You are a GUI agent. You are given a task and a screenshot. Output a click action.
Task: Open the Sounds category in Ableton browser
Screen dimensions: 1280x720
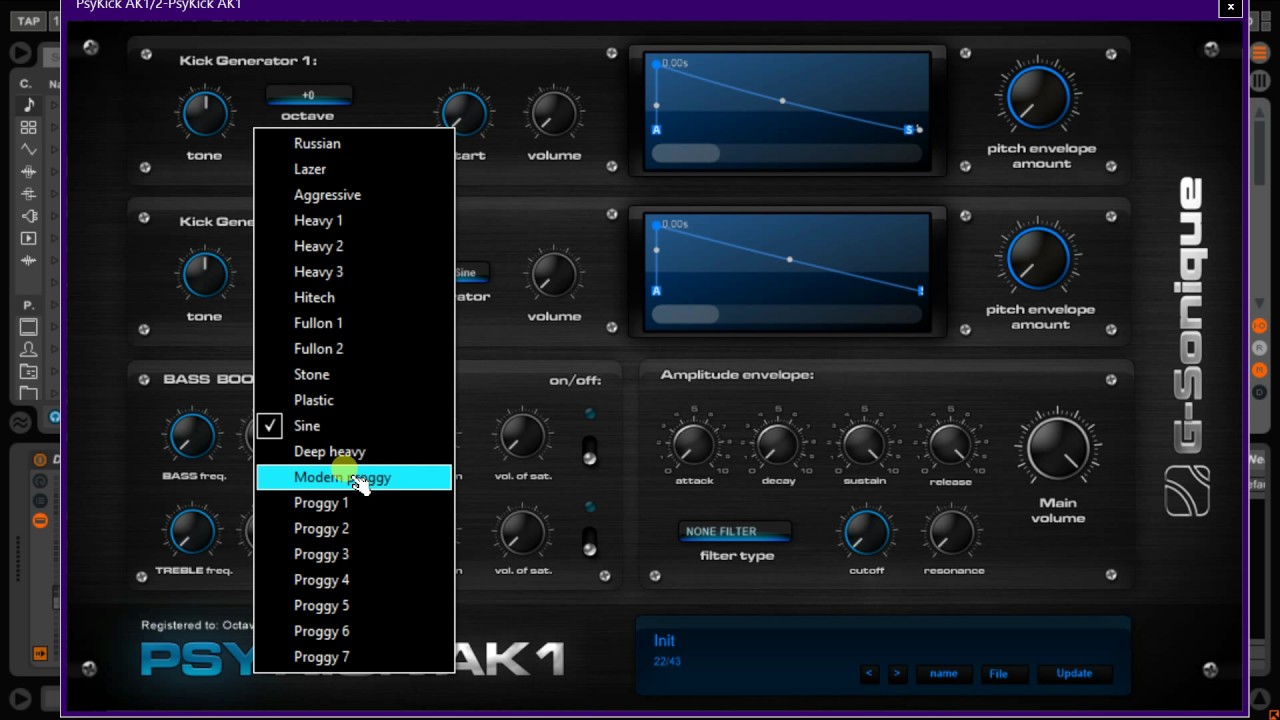[28, 105]
